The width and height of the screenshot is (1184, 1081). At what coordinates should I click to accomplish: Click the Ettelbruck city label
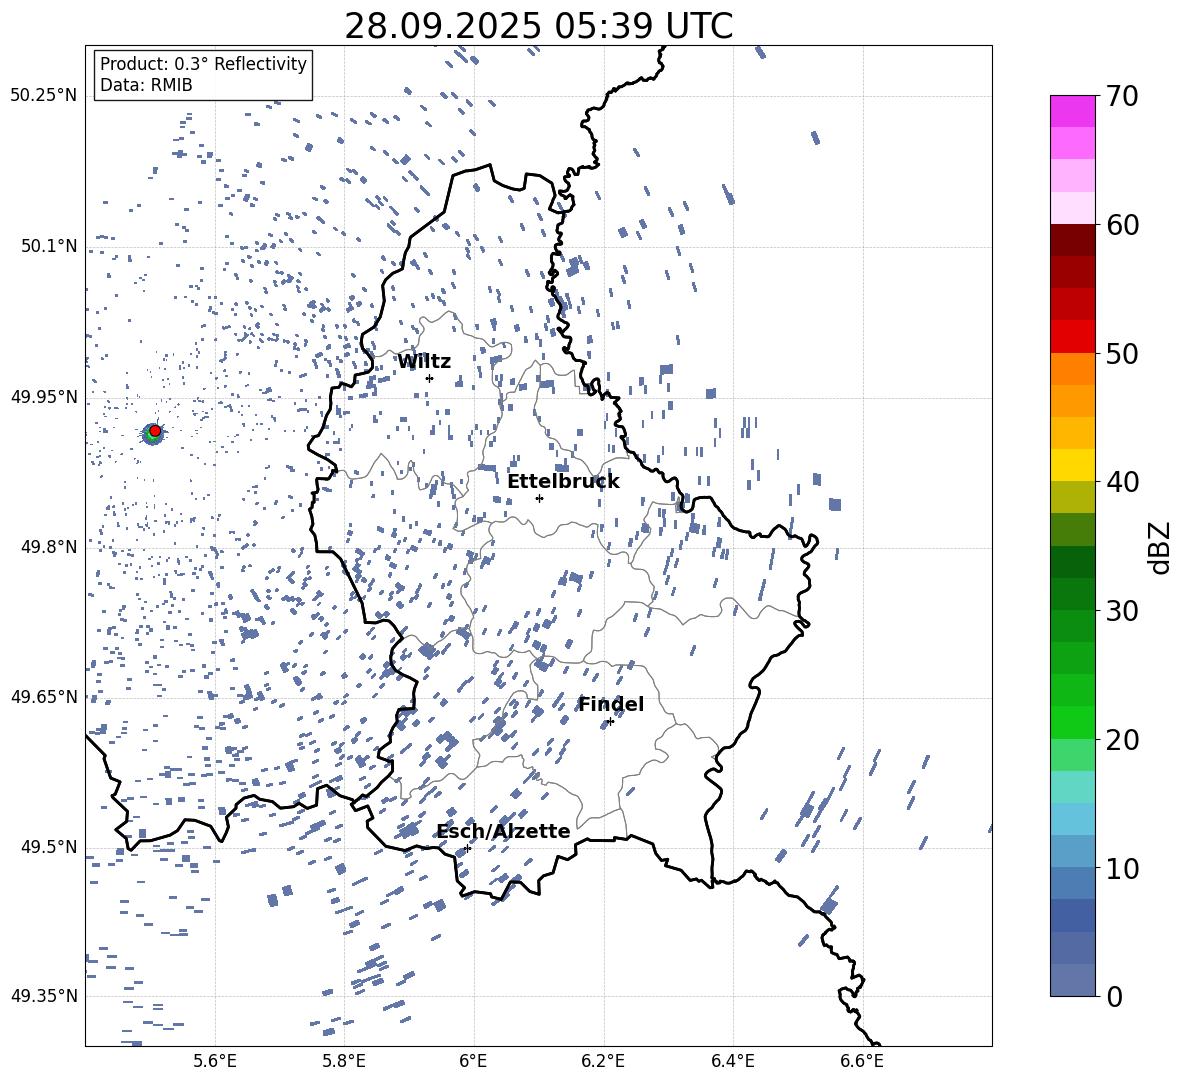pyautogui.click(x=563, y=482)
